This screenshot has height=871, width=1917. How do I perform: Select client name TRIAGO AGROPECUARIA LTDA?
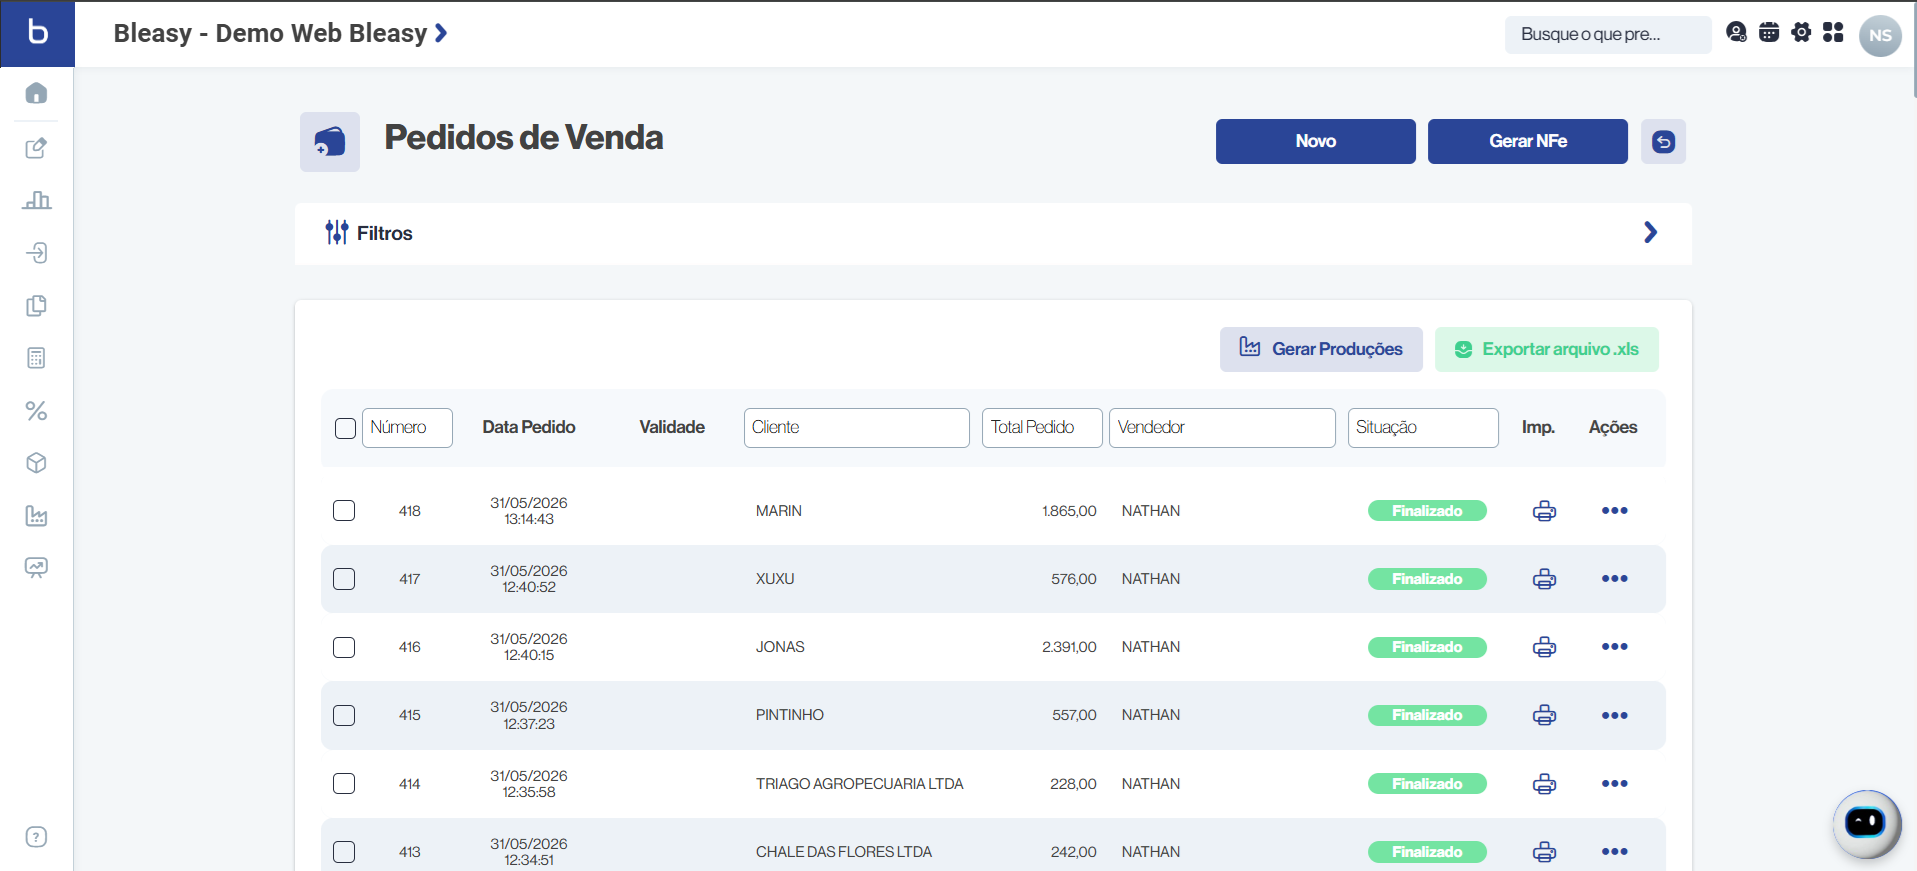[x=860, y=784]
